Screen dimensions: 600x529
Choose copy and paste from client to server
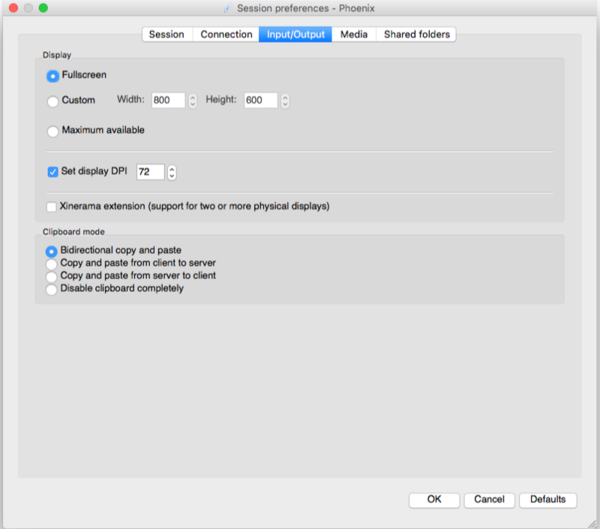click(52, 263)
